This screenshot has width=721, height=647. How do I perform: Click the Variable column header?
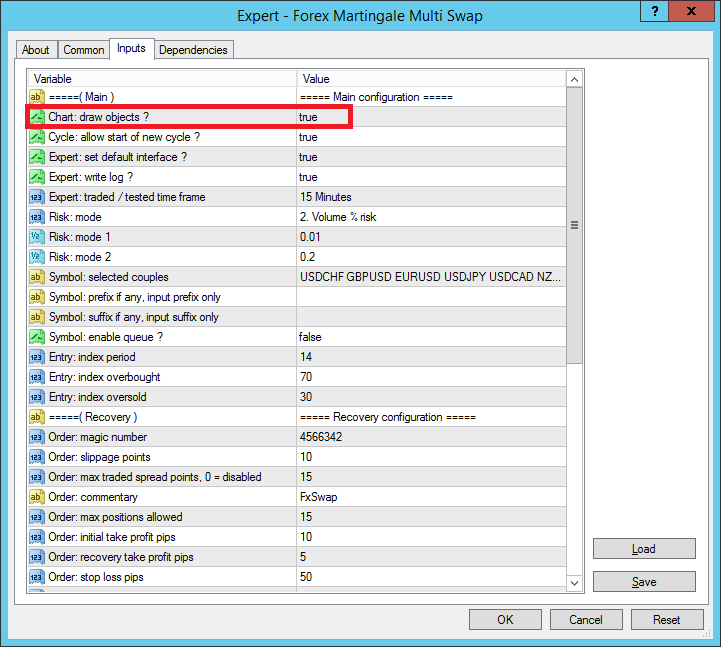pyautogui.click(x=162, y=79)
